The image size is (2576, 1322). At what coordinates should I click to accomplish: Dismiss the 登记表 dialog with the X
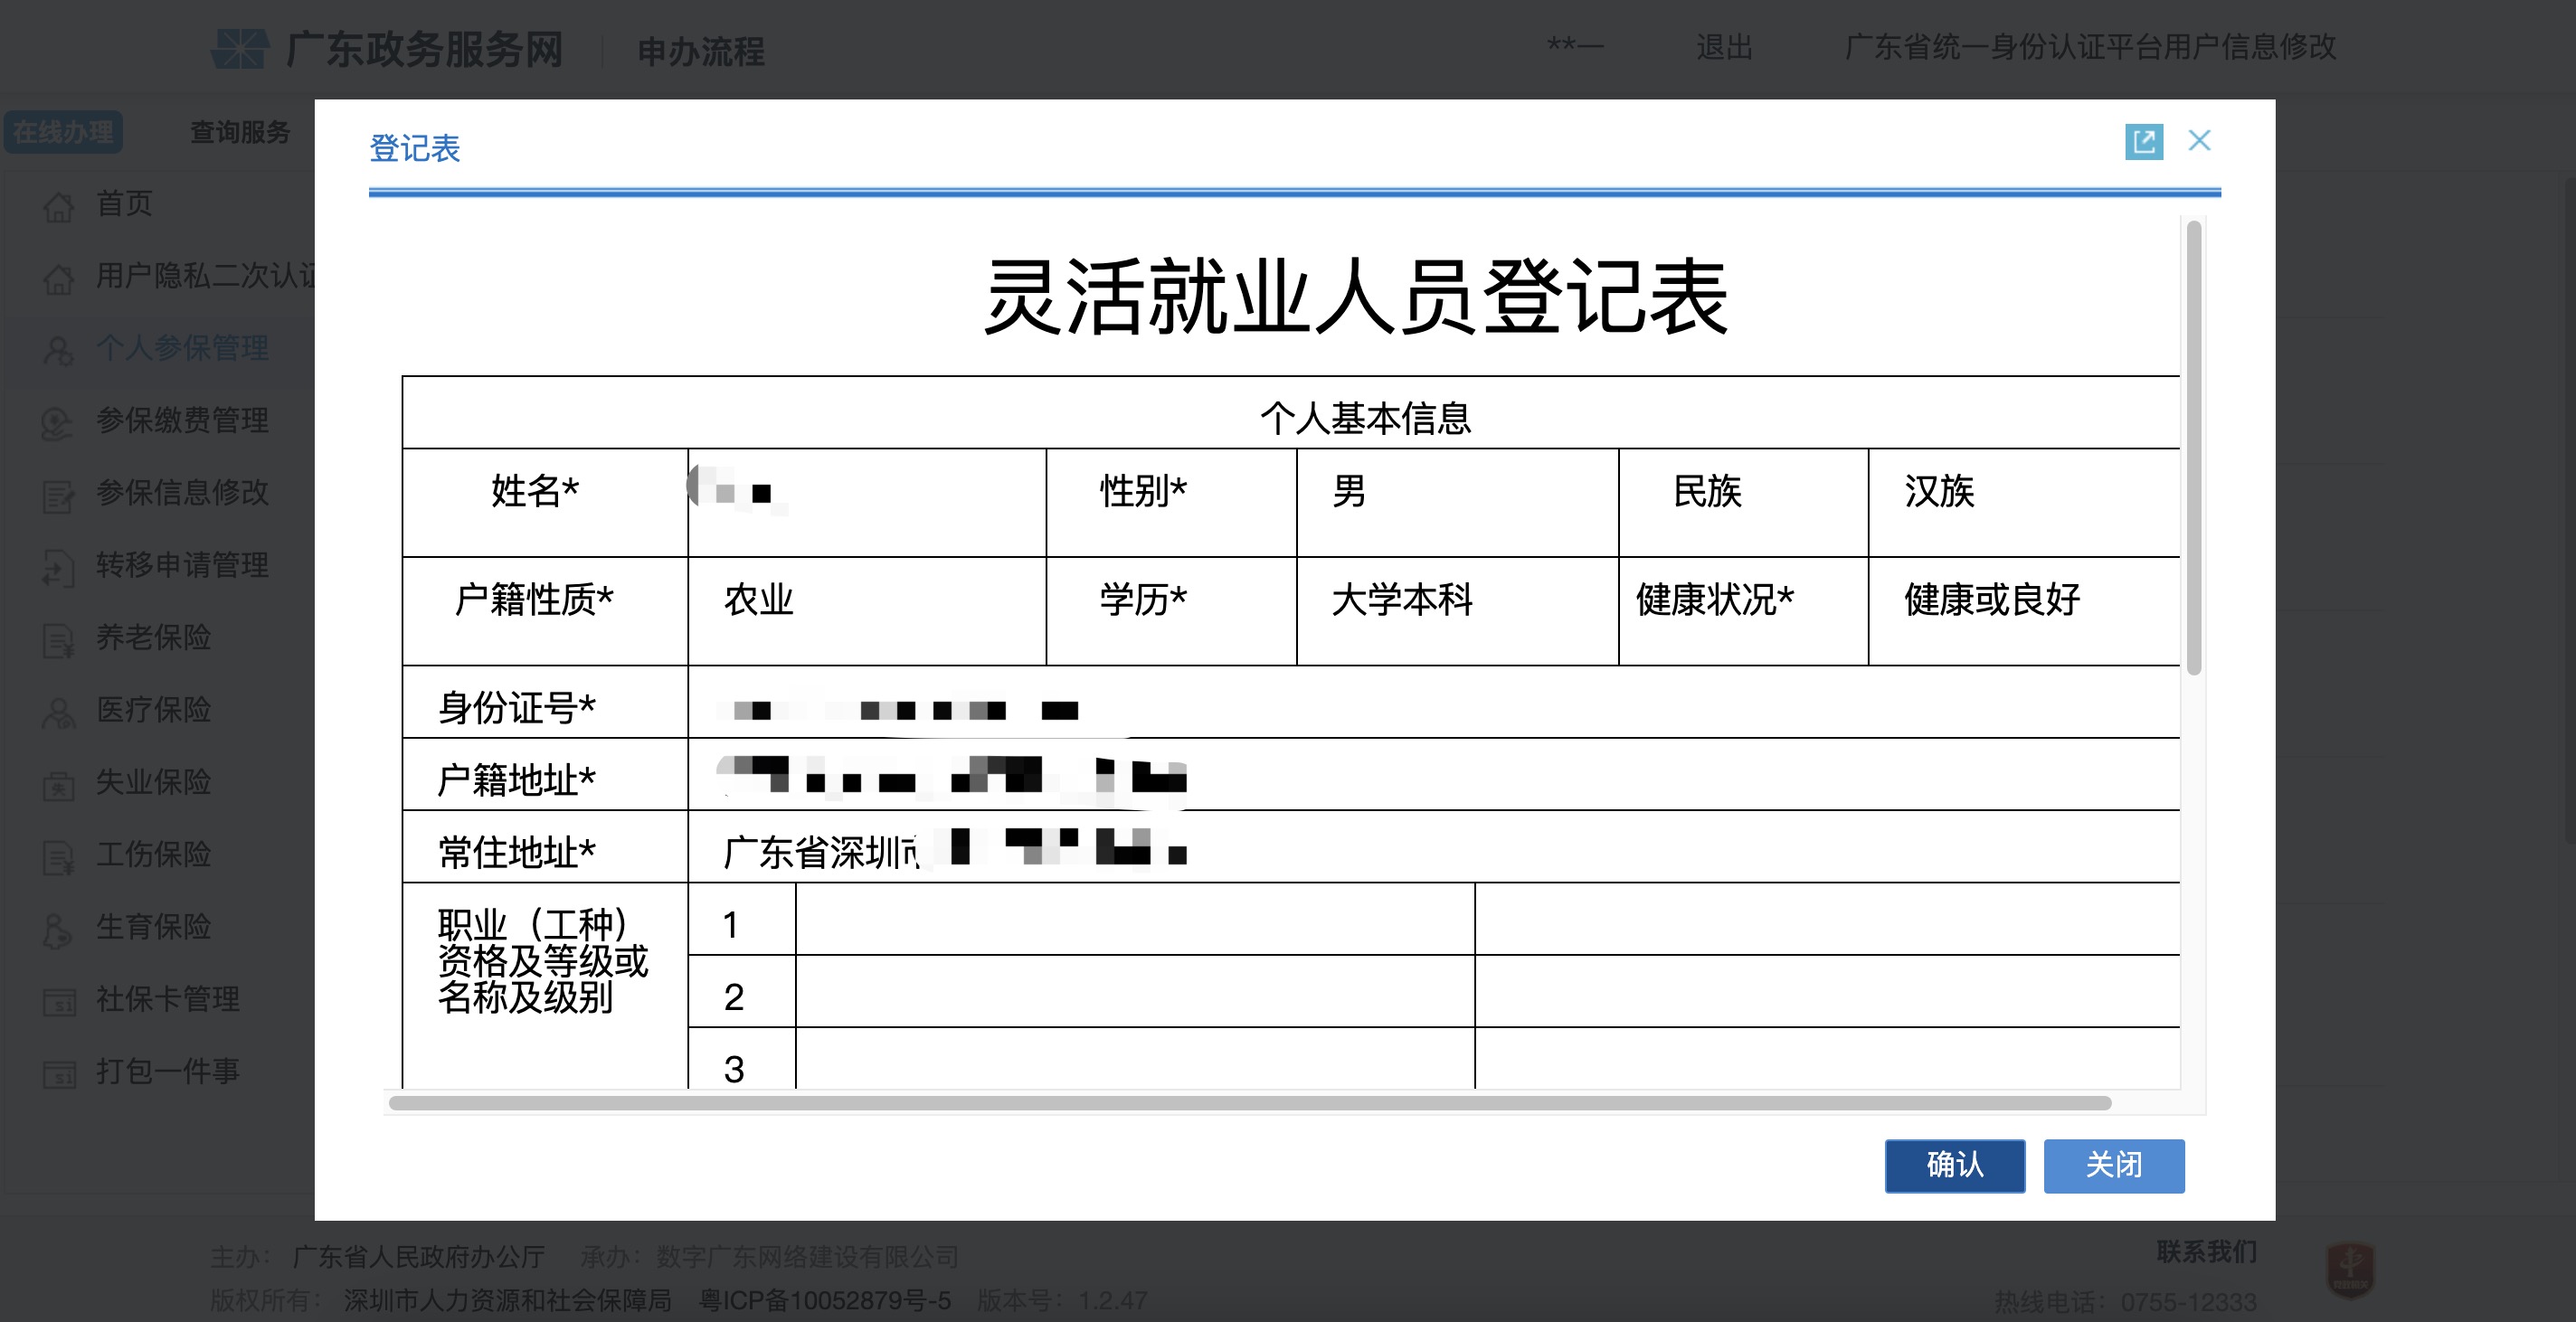2200,141
